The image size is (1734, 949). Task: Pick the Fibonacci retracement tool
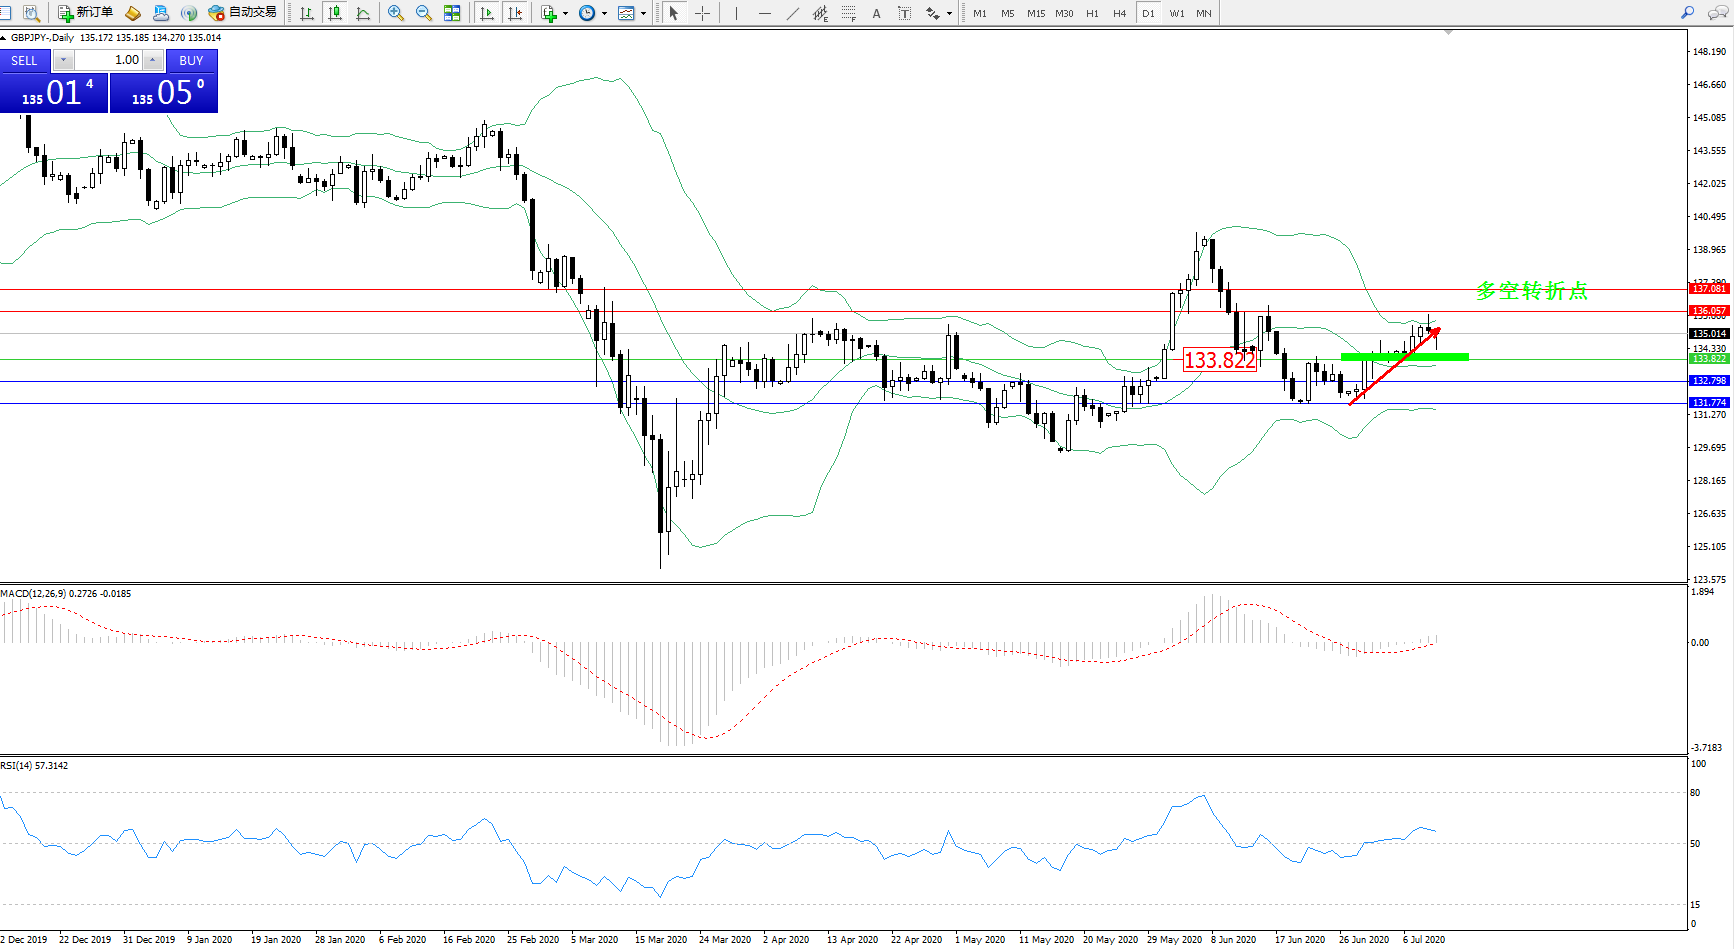848,13
